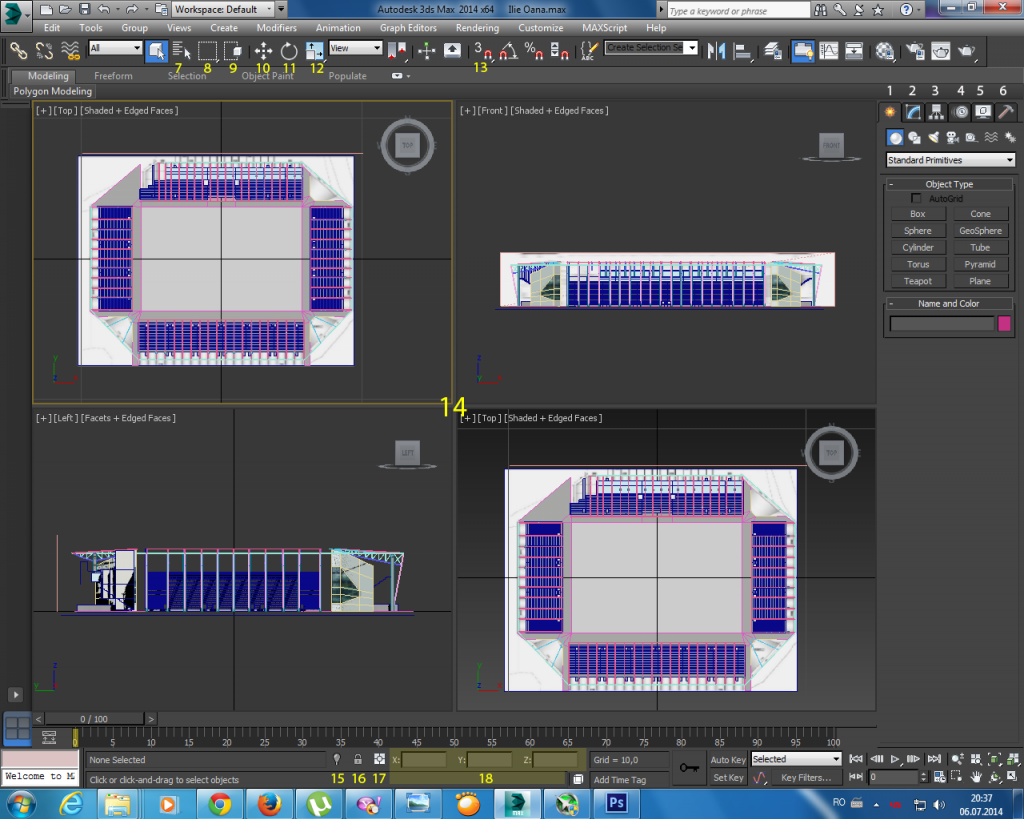Open the Layer Manager
The image size is (1024, 819).
click(x=773, y=50)
